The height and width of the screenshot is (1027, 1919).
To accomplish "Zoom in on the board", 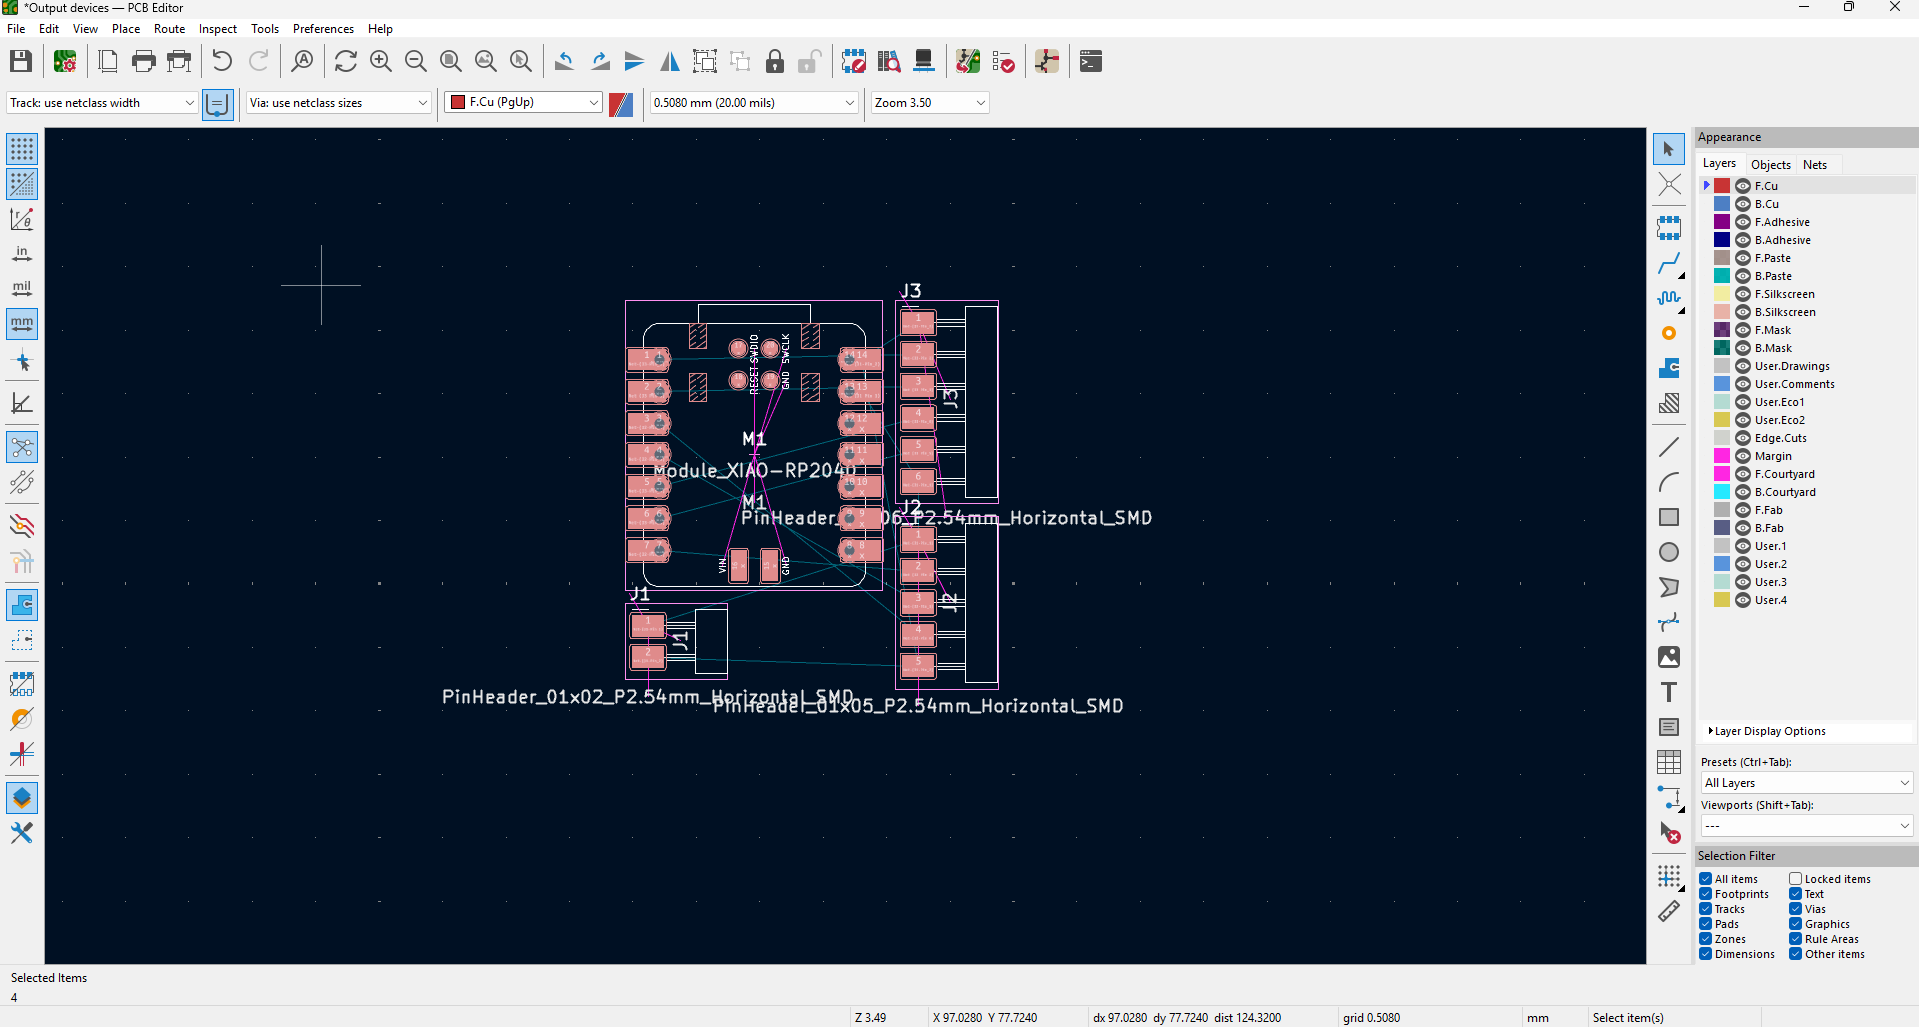I will point(381,62).
